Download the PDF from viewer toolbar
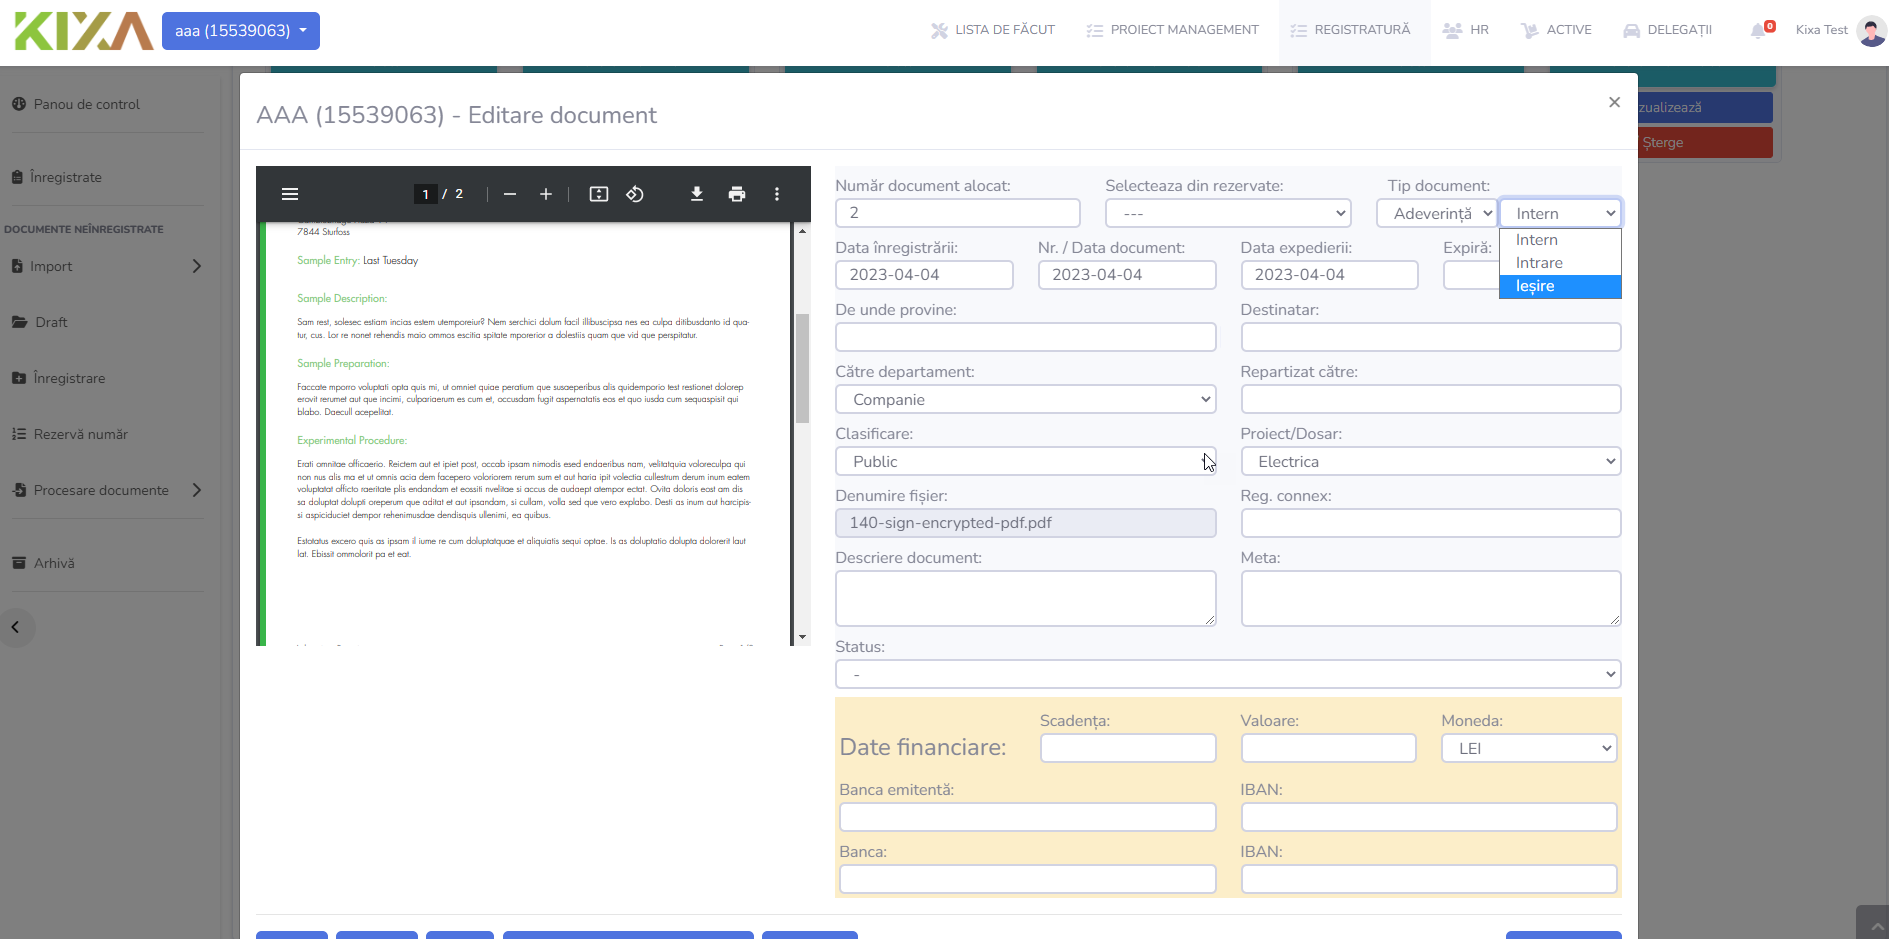 tap(697, 194)
